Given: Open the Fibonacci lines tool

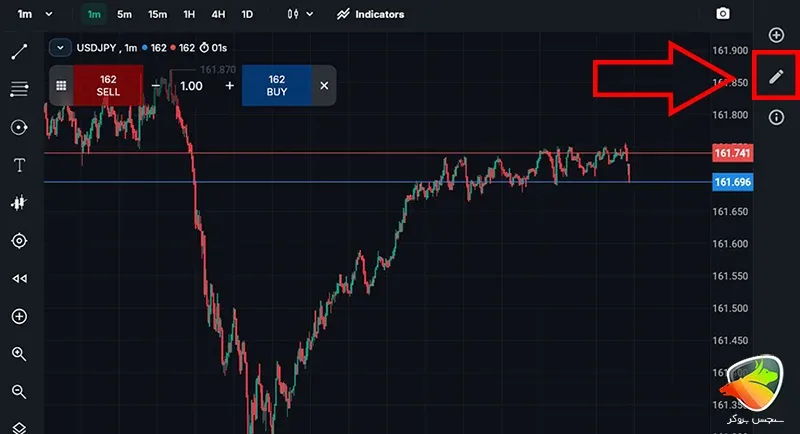Looking at the screenshot, I should [x=19, y=89].
